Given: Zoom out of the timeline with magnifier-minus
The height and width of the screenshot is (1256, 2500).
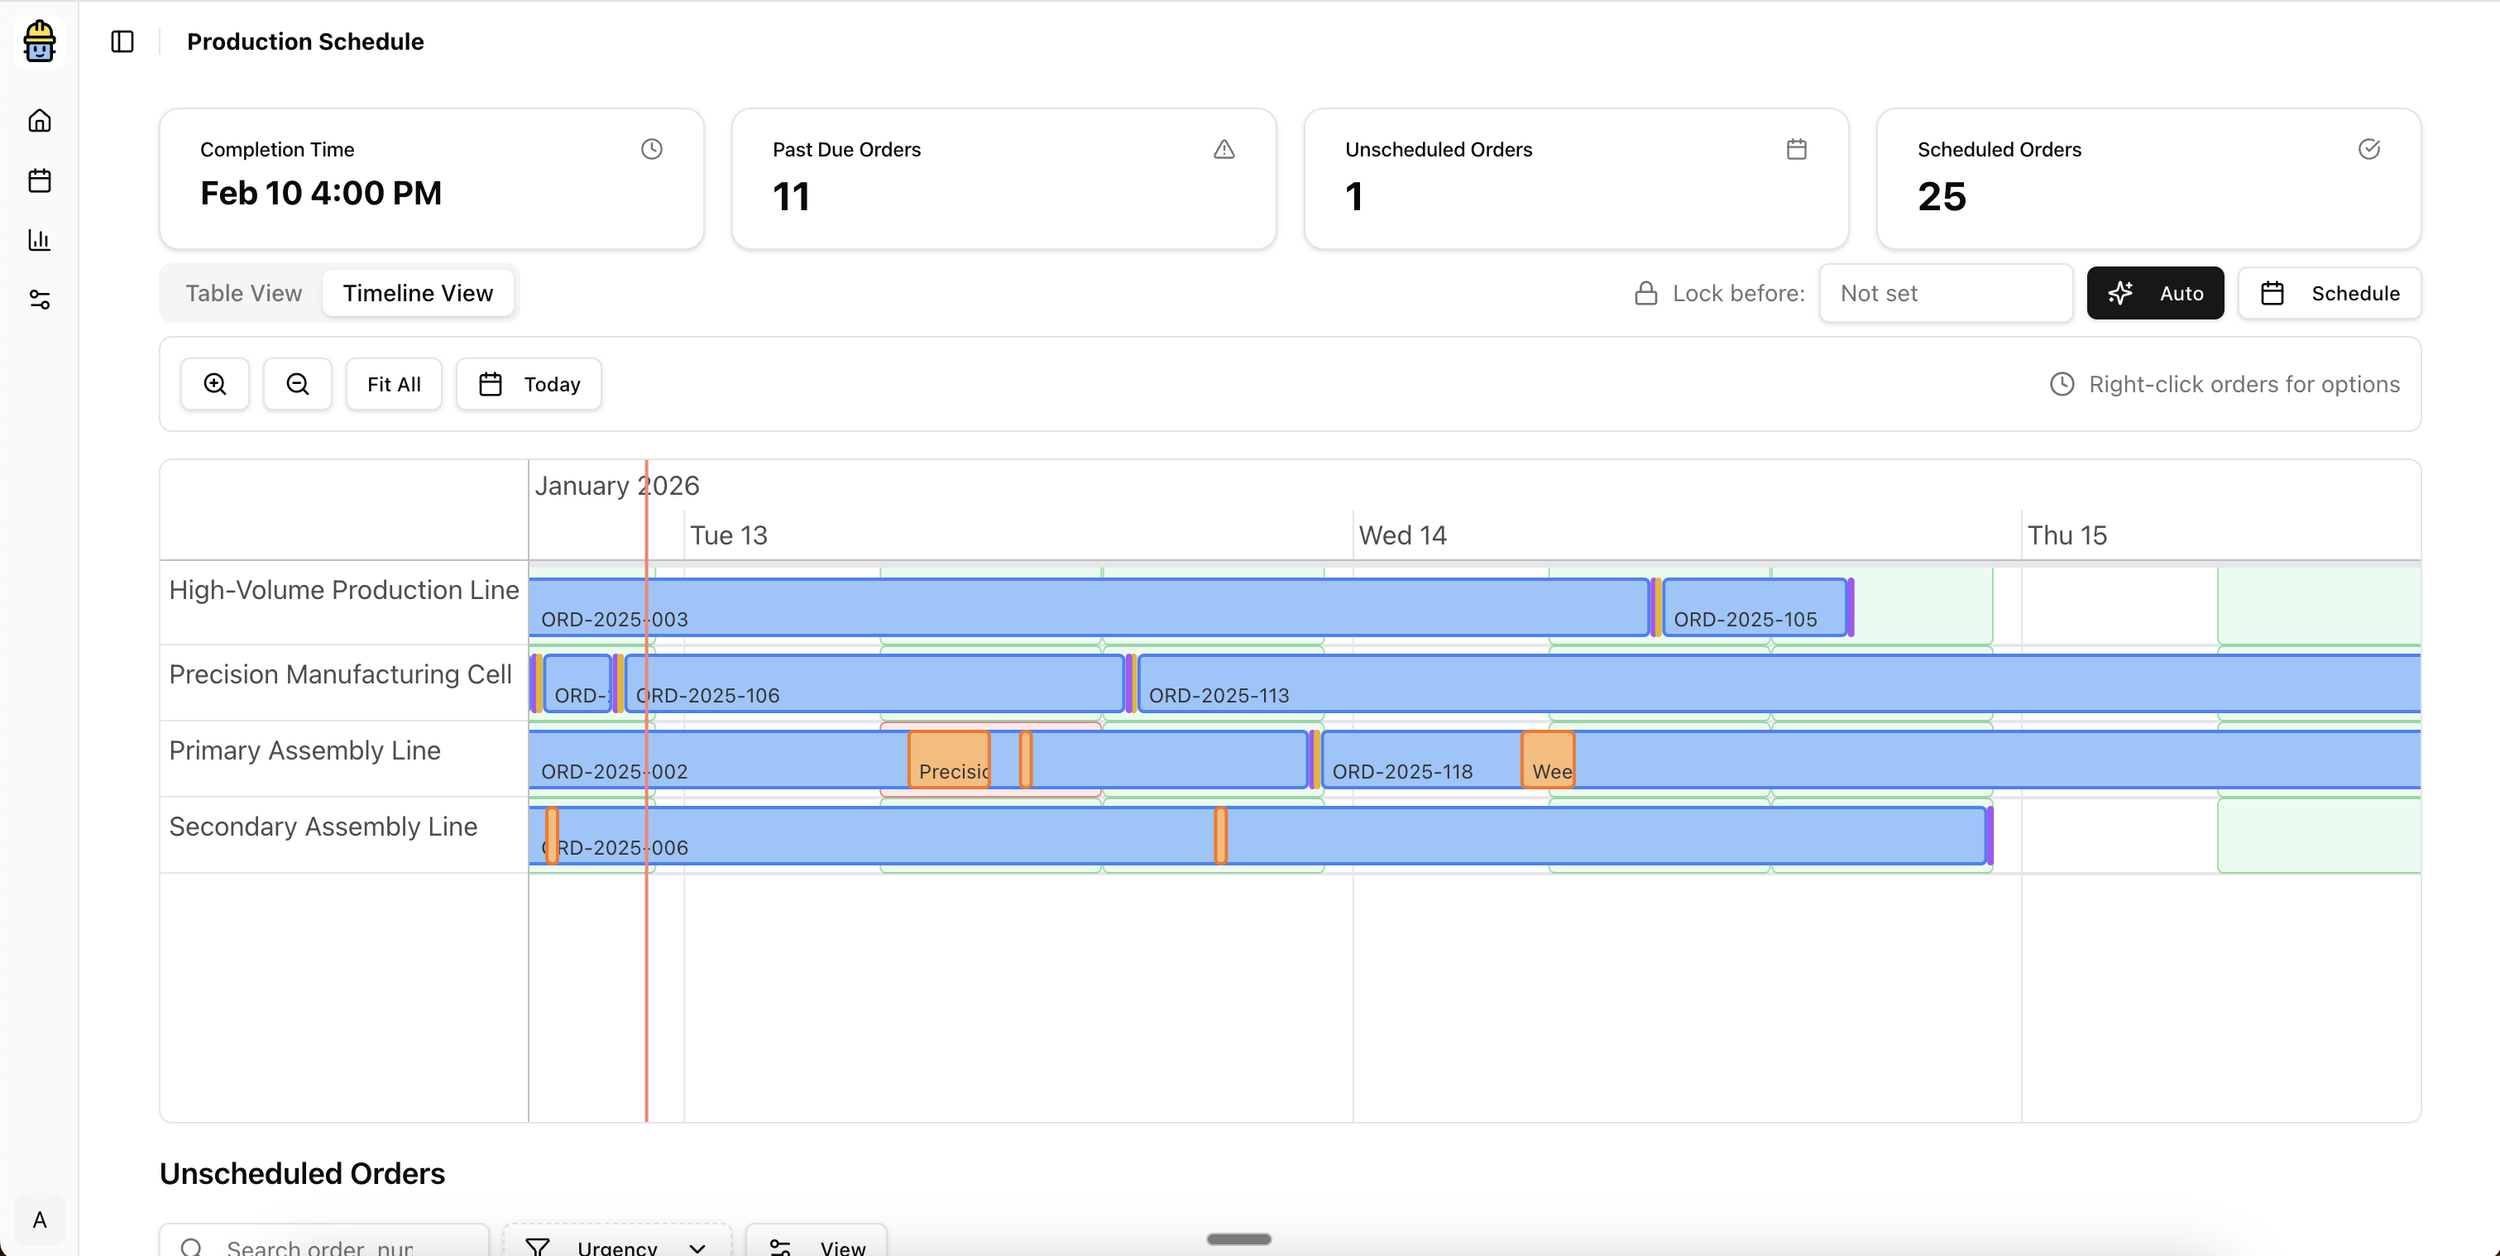Looking at the screenshot, I should [297, 383].
